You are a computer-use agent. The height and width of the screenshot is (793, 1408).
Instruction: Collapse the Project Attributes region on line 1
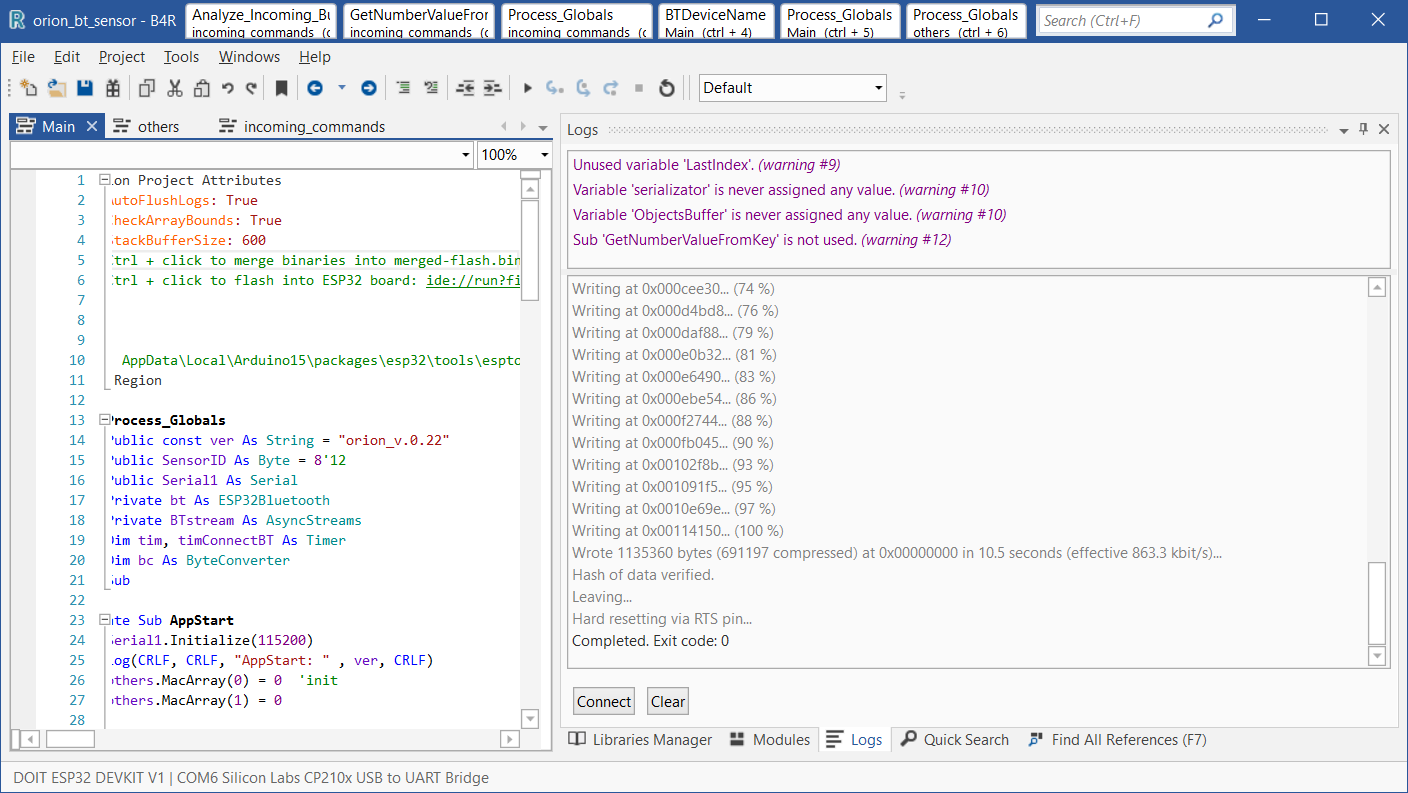coord(104,180)
